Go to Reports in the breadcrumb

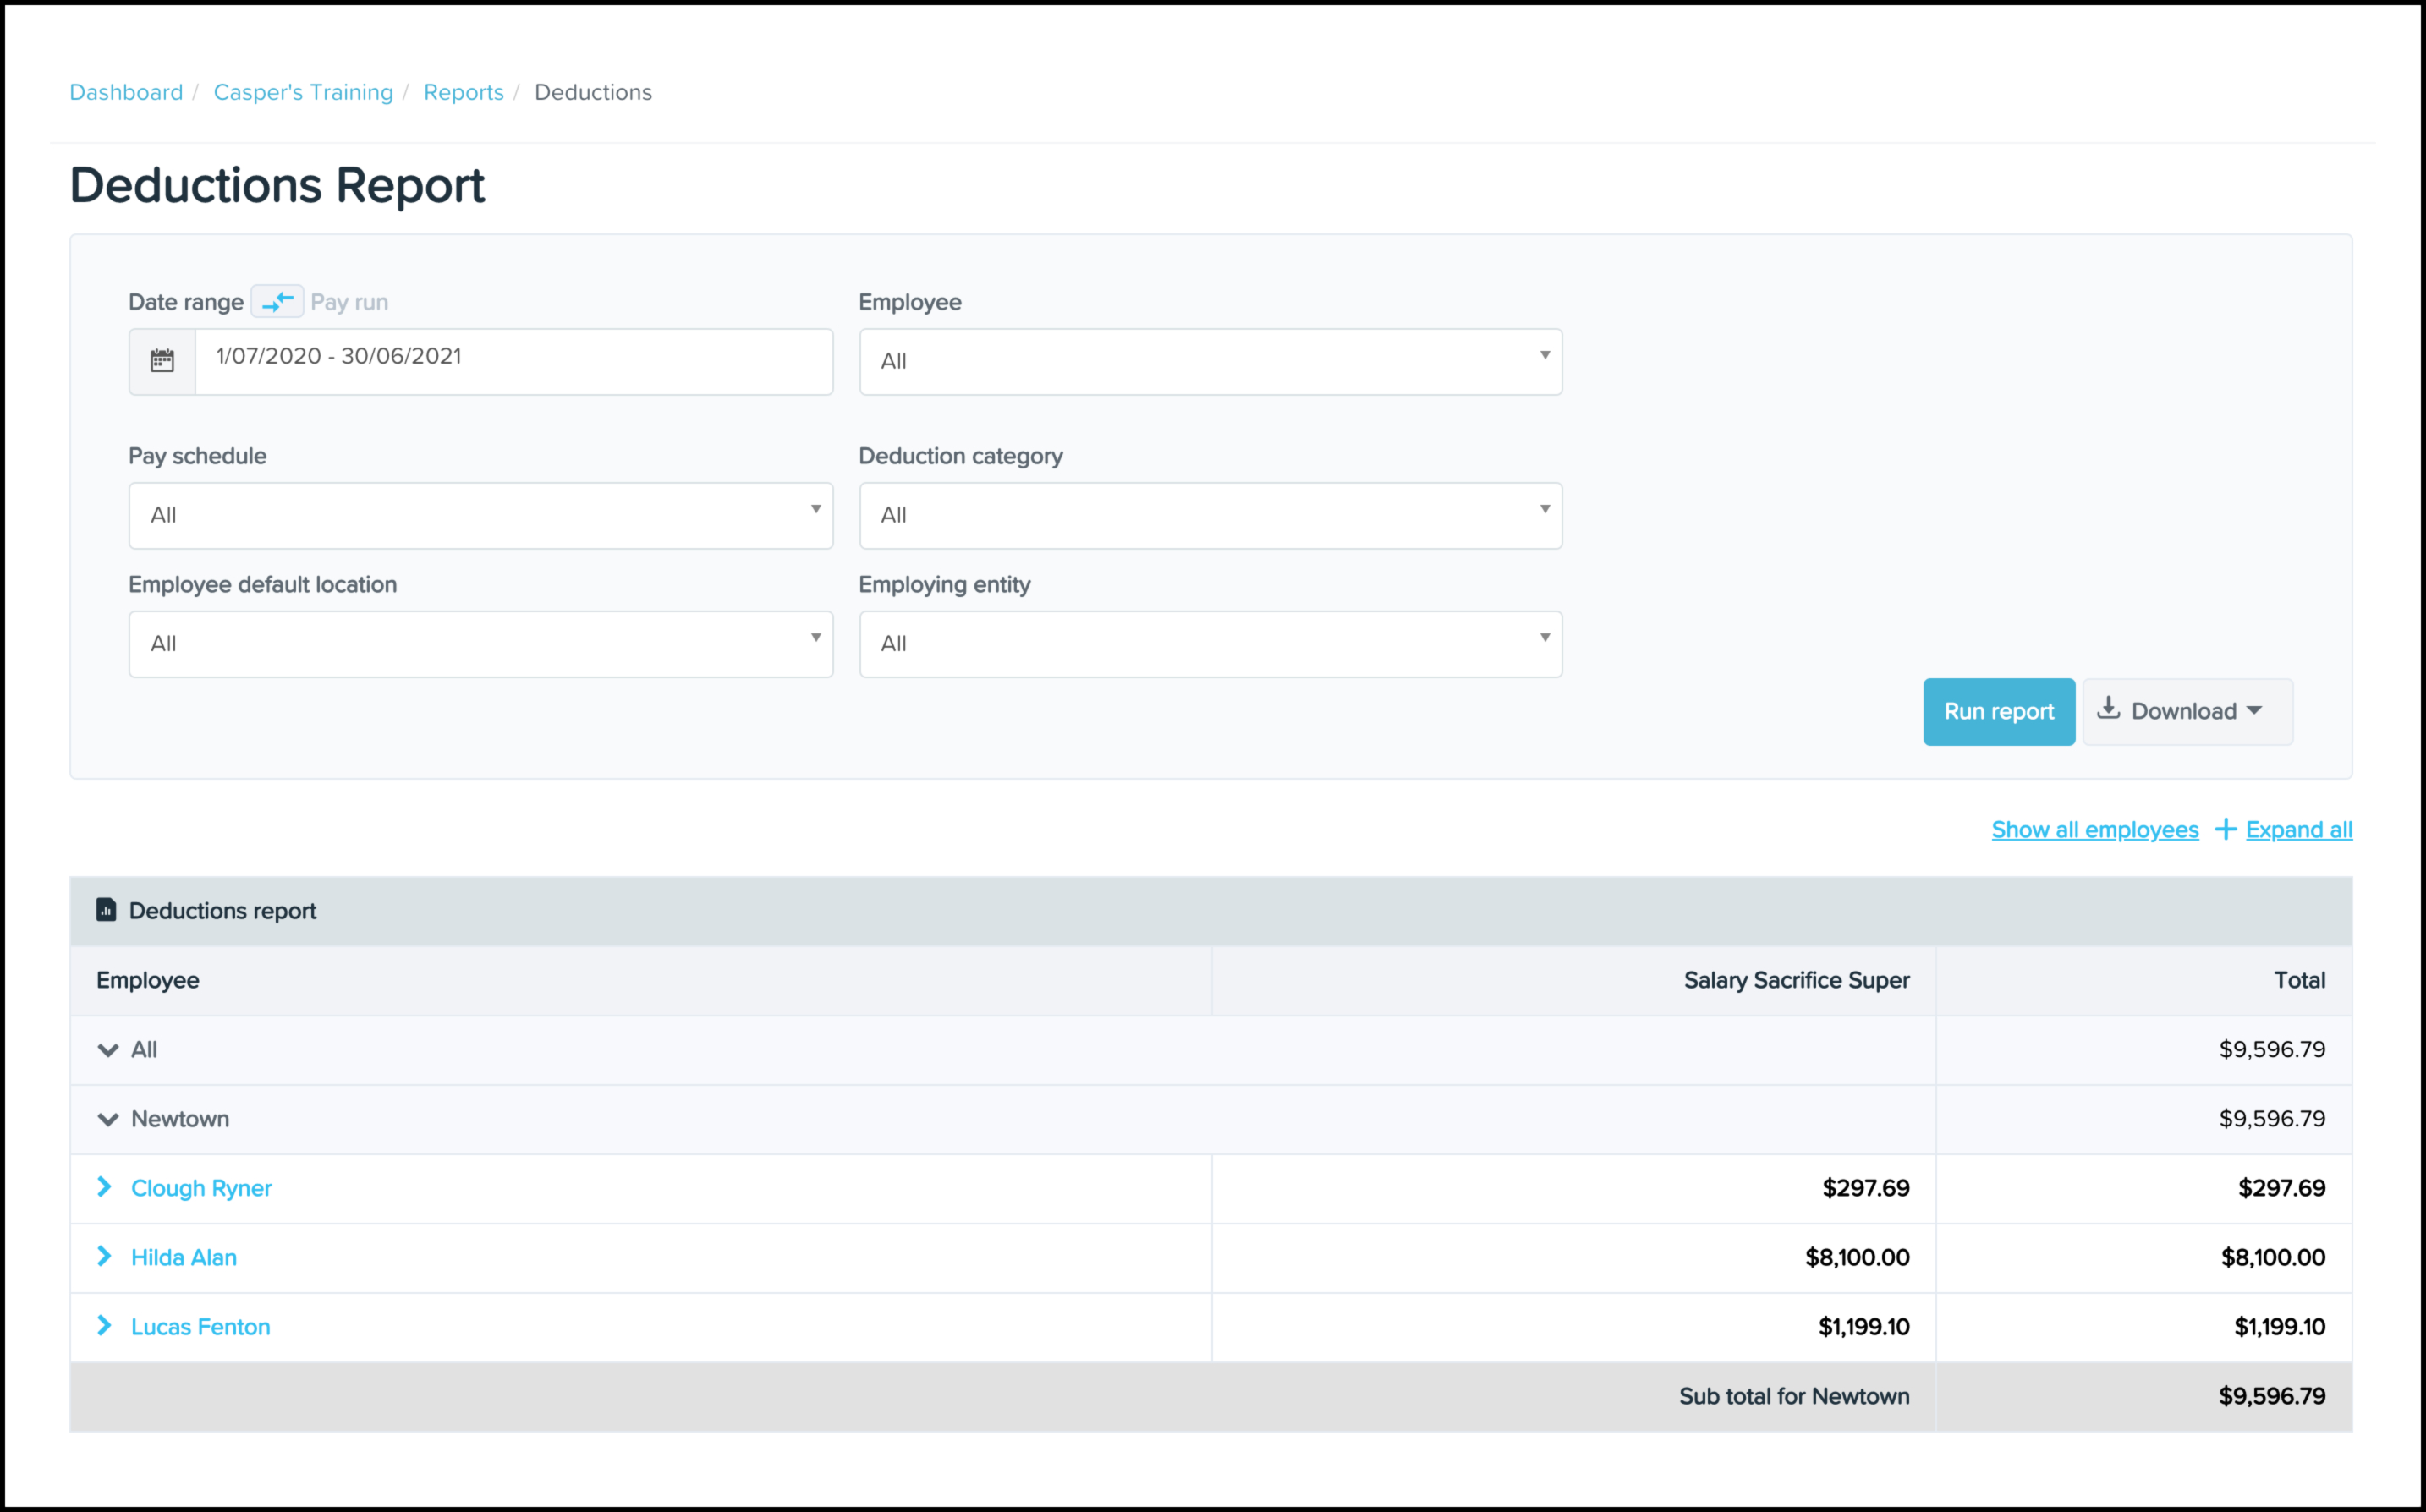pyautogui.click(x=463, y=92)
